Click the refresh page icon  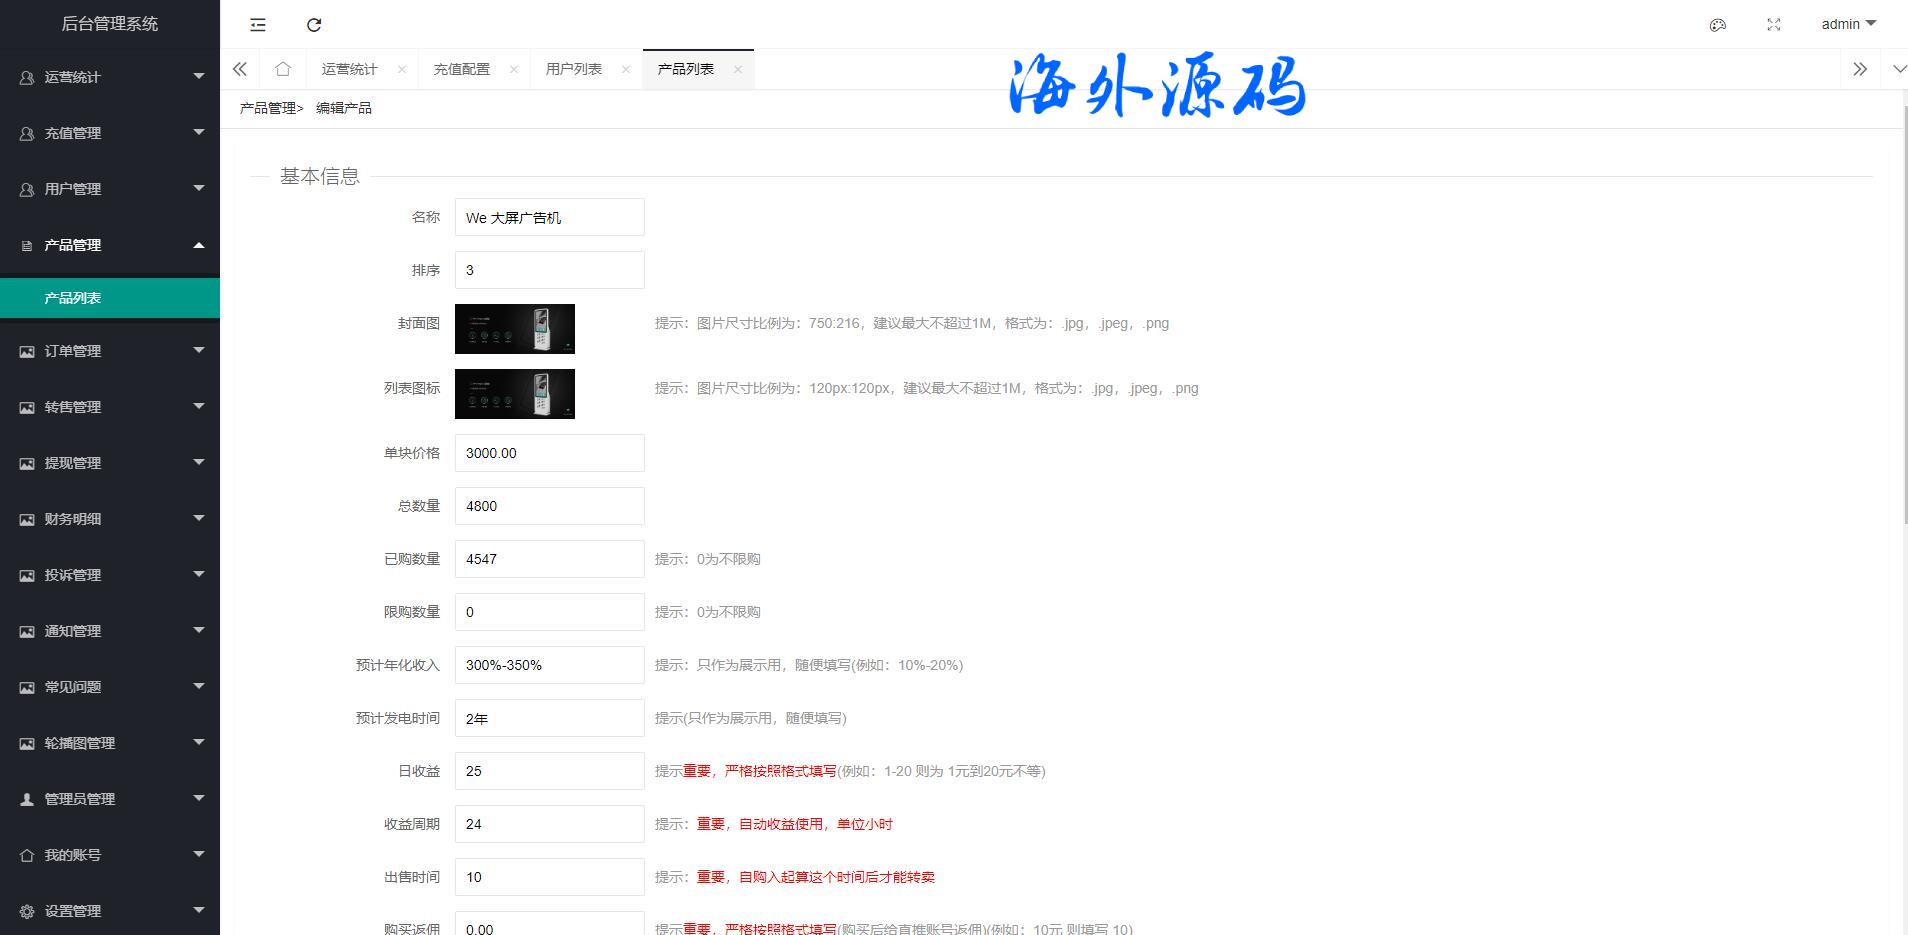(314, 25)
